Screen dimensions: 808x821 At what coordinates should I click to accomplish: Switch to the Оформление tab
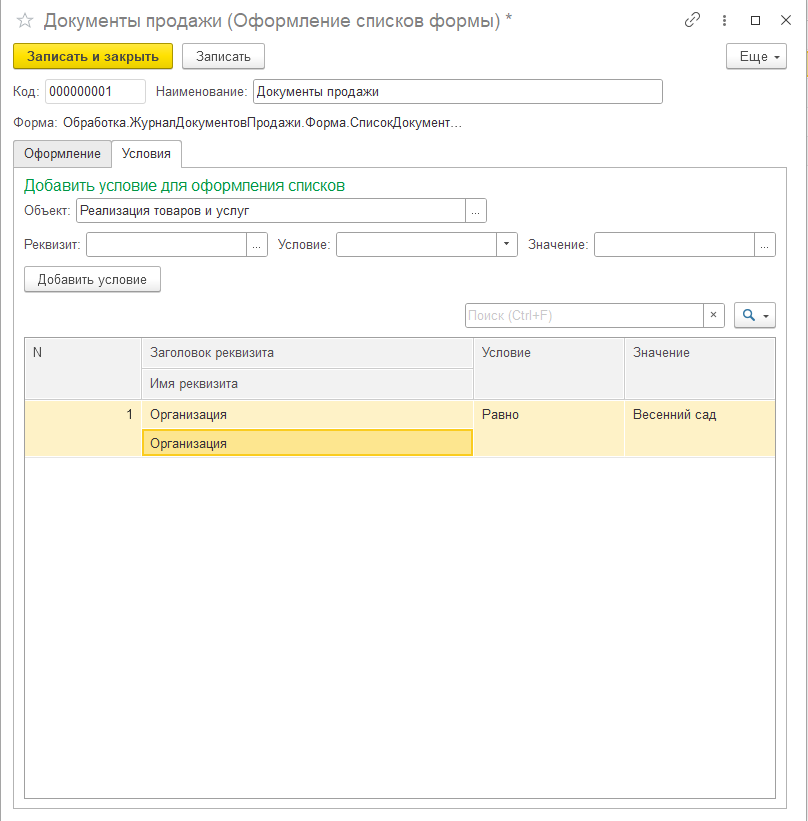62,153
